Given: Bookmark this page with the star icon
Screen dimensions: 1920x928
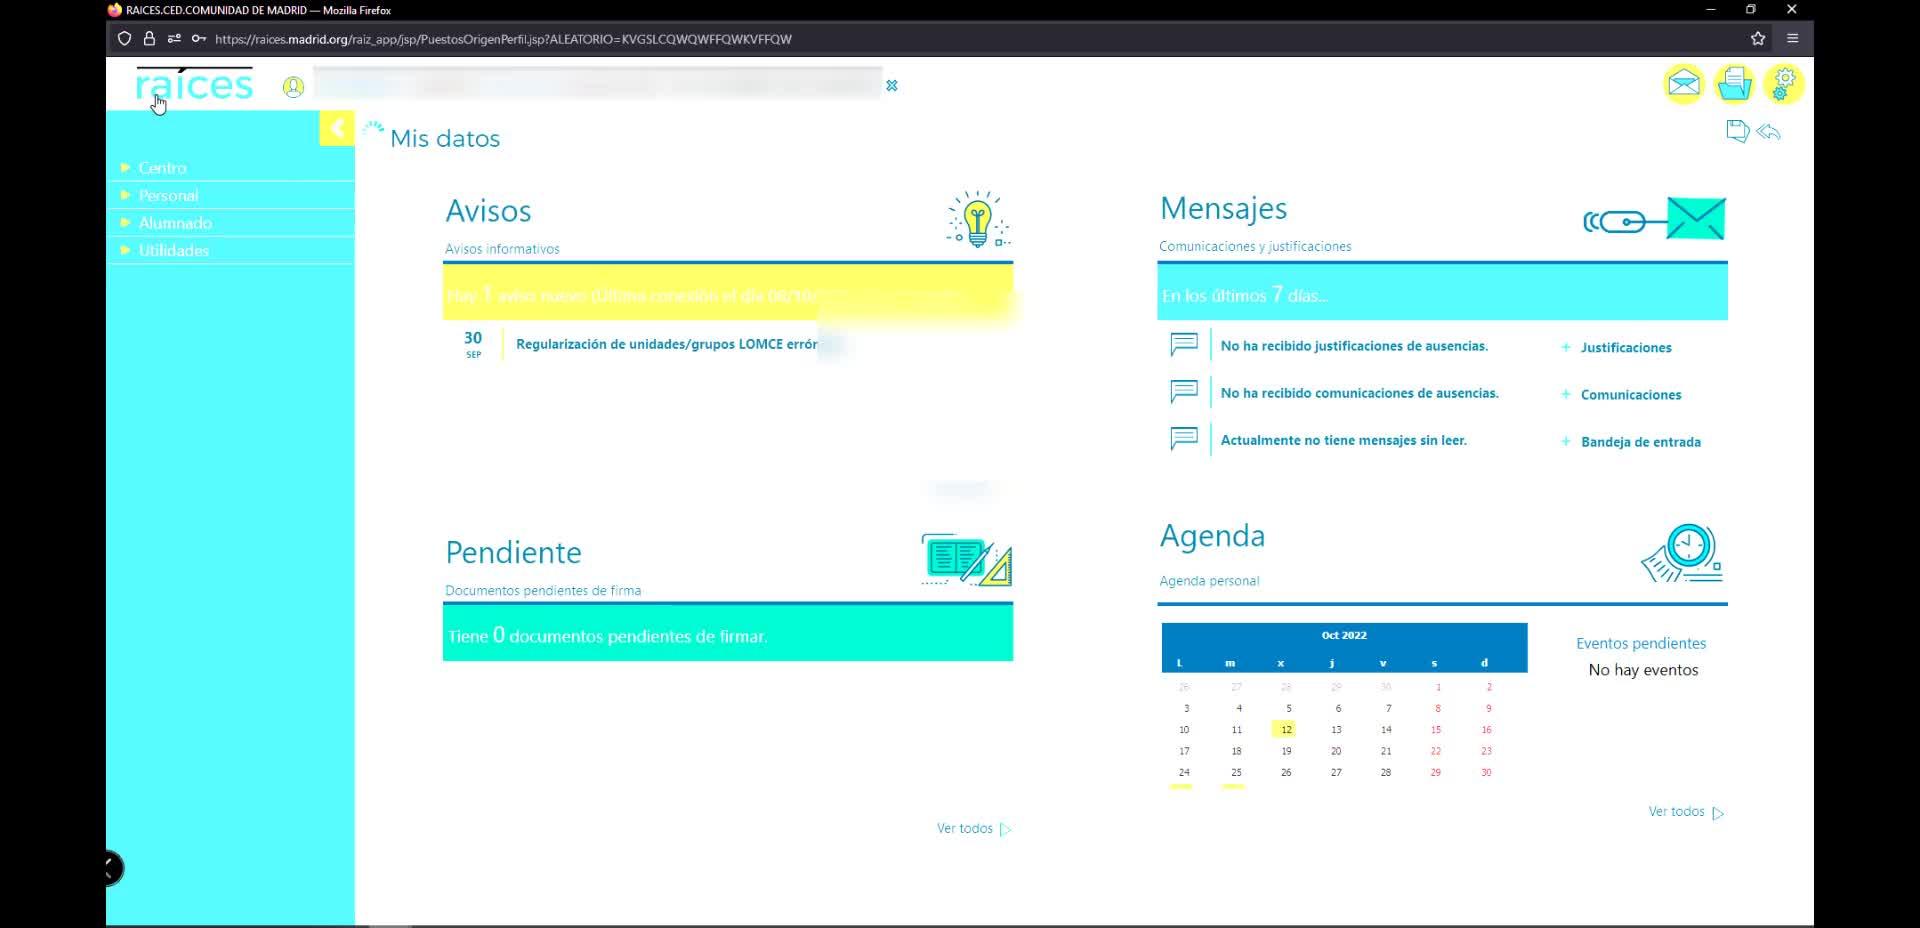Looking at the screenshot, I should [1758, 39].
